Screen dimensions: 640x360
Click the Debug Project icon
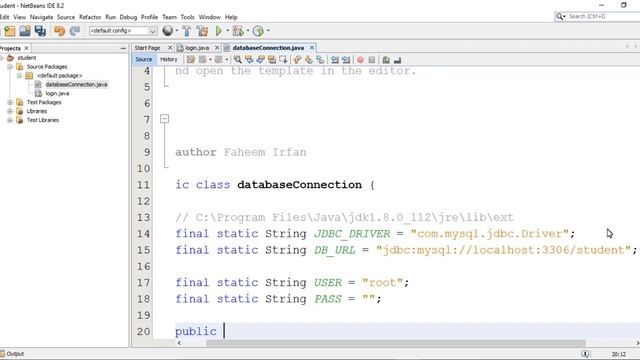238,31
